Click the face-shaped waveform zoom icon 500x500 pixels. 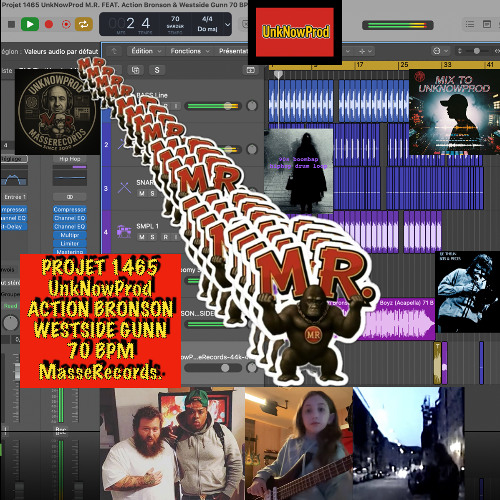[436, 51]
